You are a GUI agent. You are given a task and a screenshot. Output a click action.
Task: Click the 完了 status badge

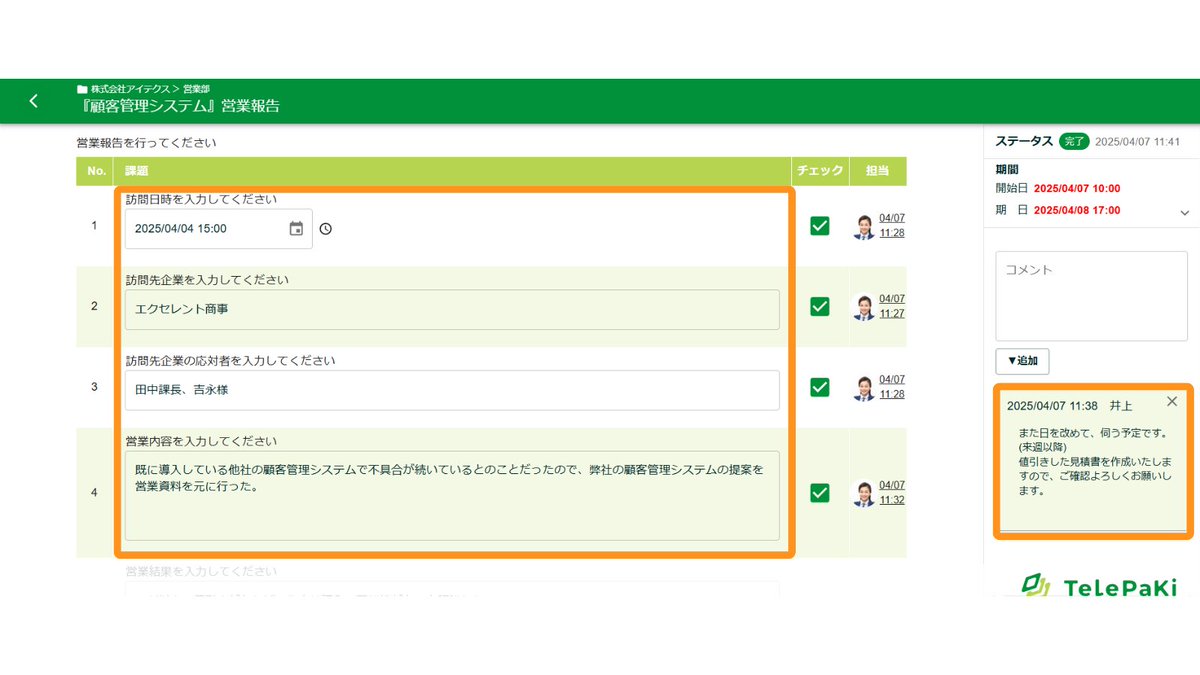[1073, 142]
